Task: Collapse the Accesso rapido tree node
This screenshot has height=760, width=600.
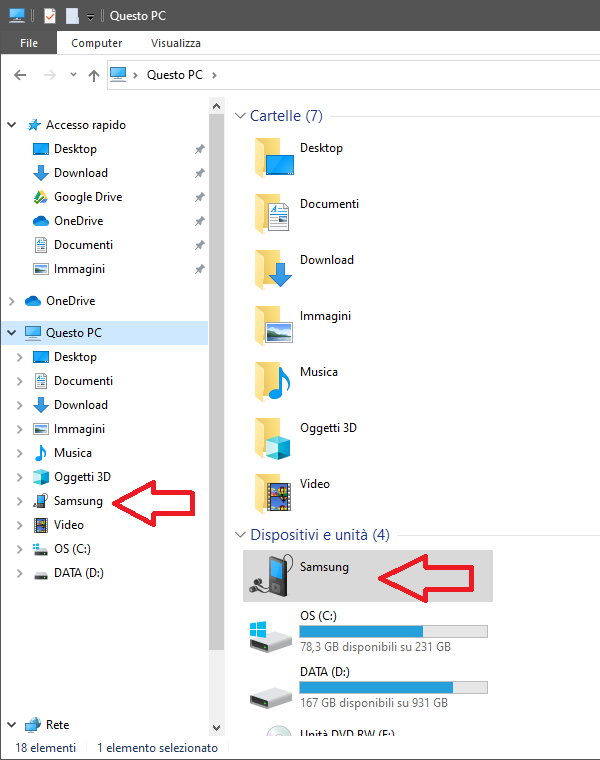Action: click(12, 125)
